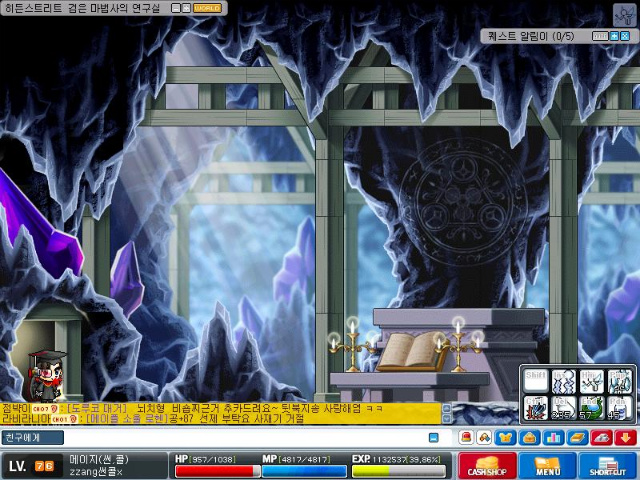
Task: Click the 퀘스트 알림이 (0/5) title
Action: pos(531,36)
